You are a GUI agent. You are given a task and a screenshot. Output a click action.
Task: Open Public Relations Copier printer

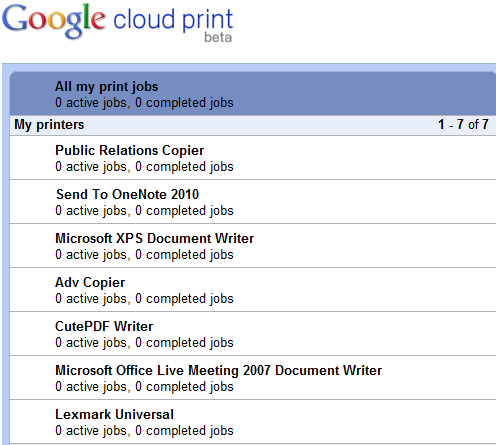tap(253, 158)
